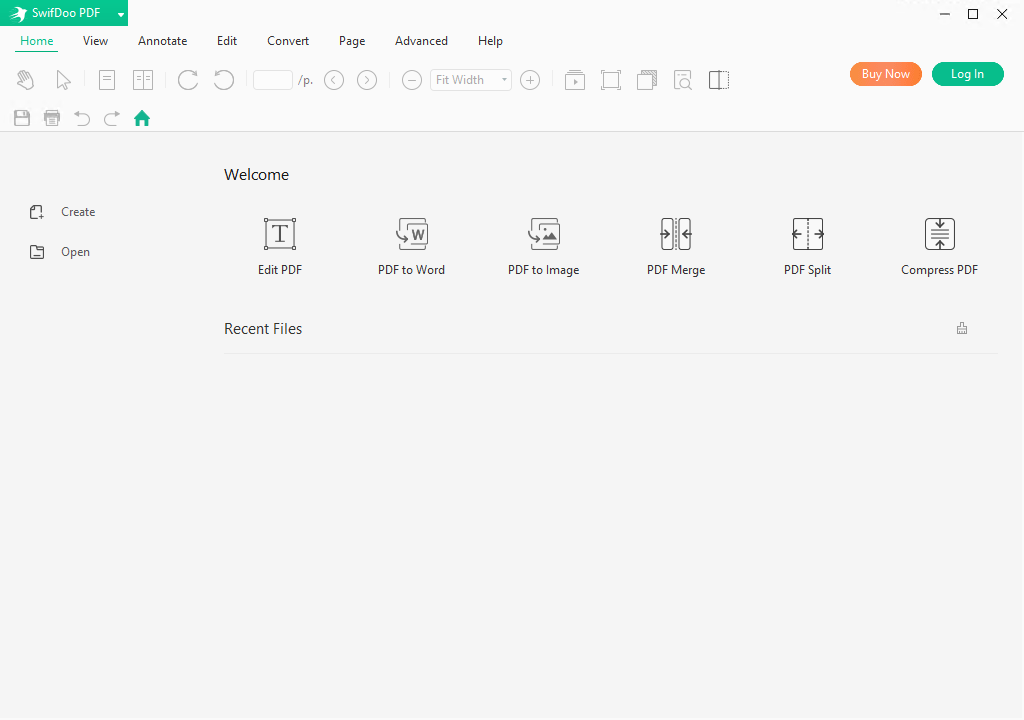This screenshot has width=1024, height=720.
Task: Zoom out with minus circle
Action: click(411, 80)
